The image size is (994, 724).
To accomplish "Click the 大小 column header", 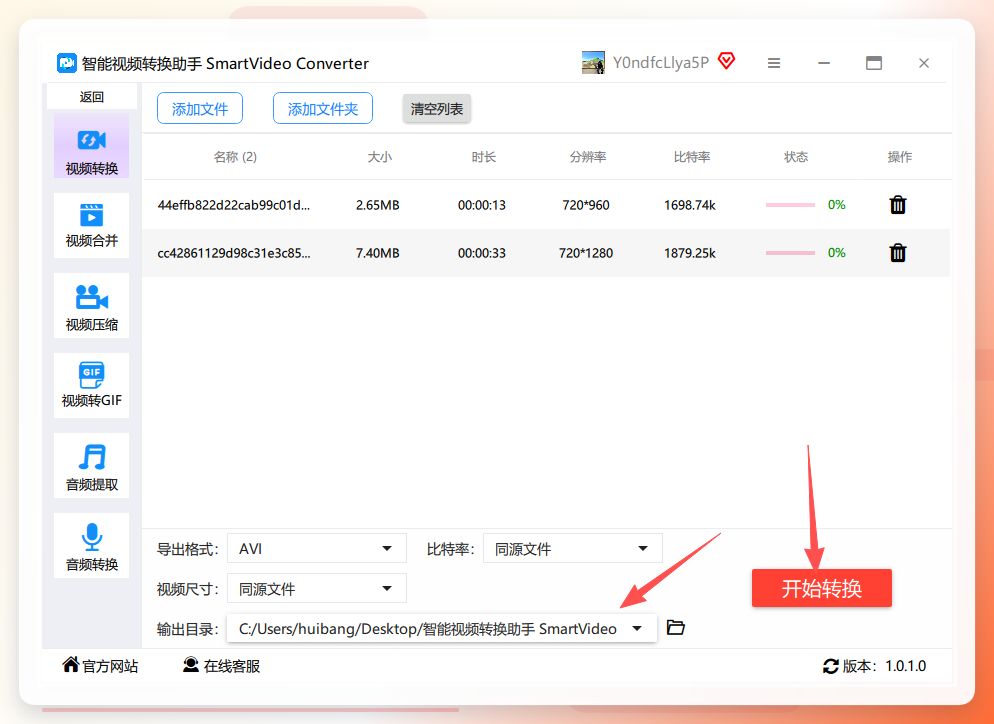I will 380,157.
